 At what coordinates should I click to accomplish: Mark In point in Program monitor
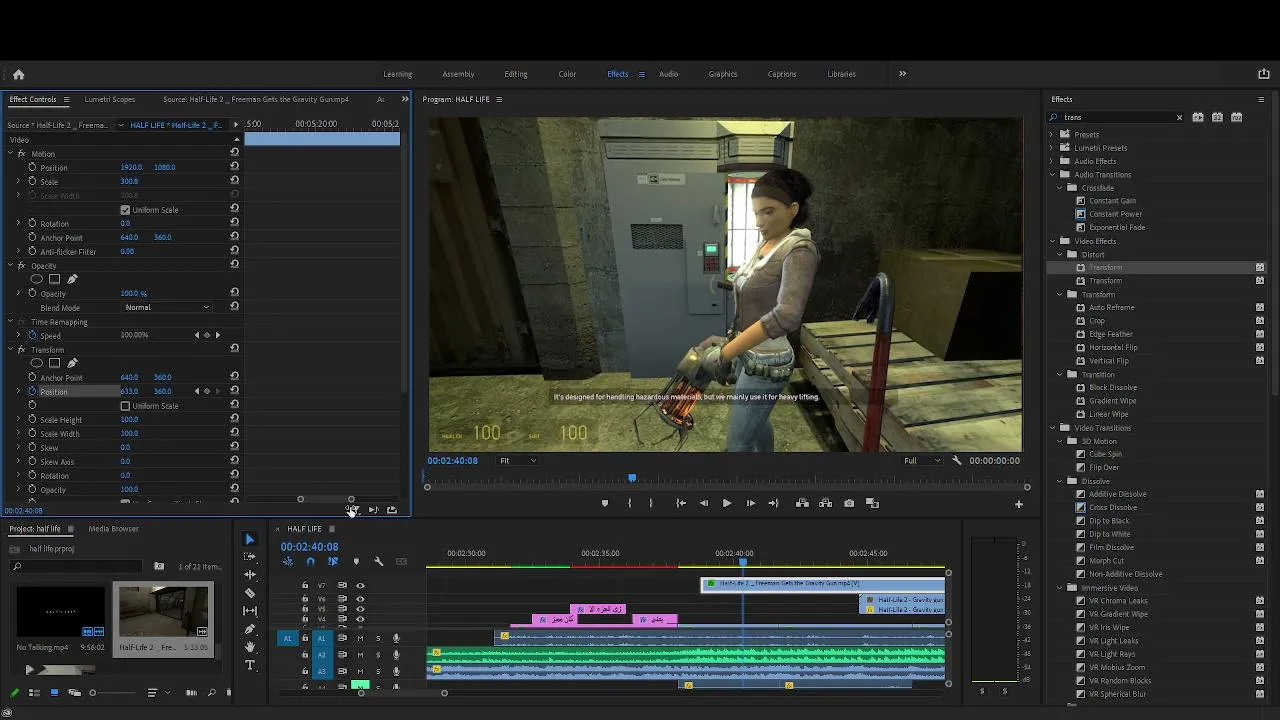pos(629,504)
